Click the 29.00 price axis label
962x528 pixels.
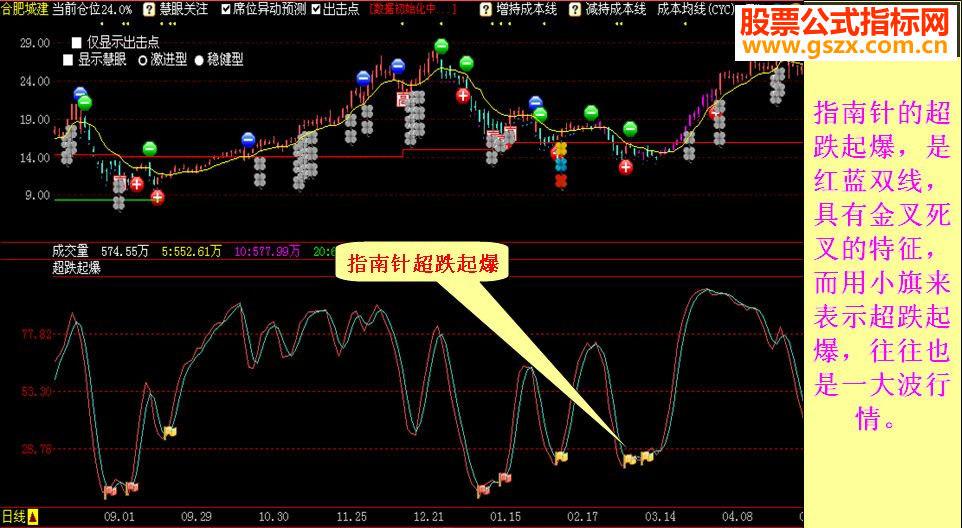(34, 44)
